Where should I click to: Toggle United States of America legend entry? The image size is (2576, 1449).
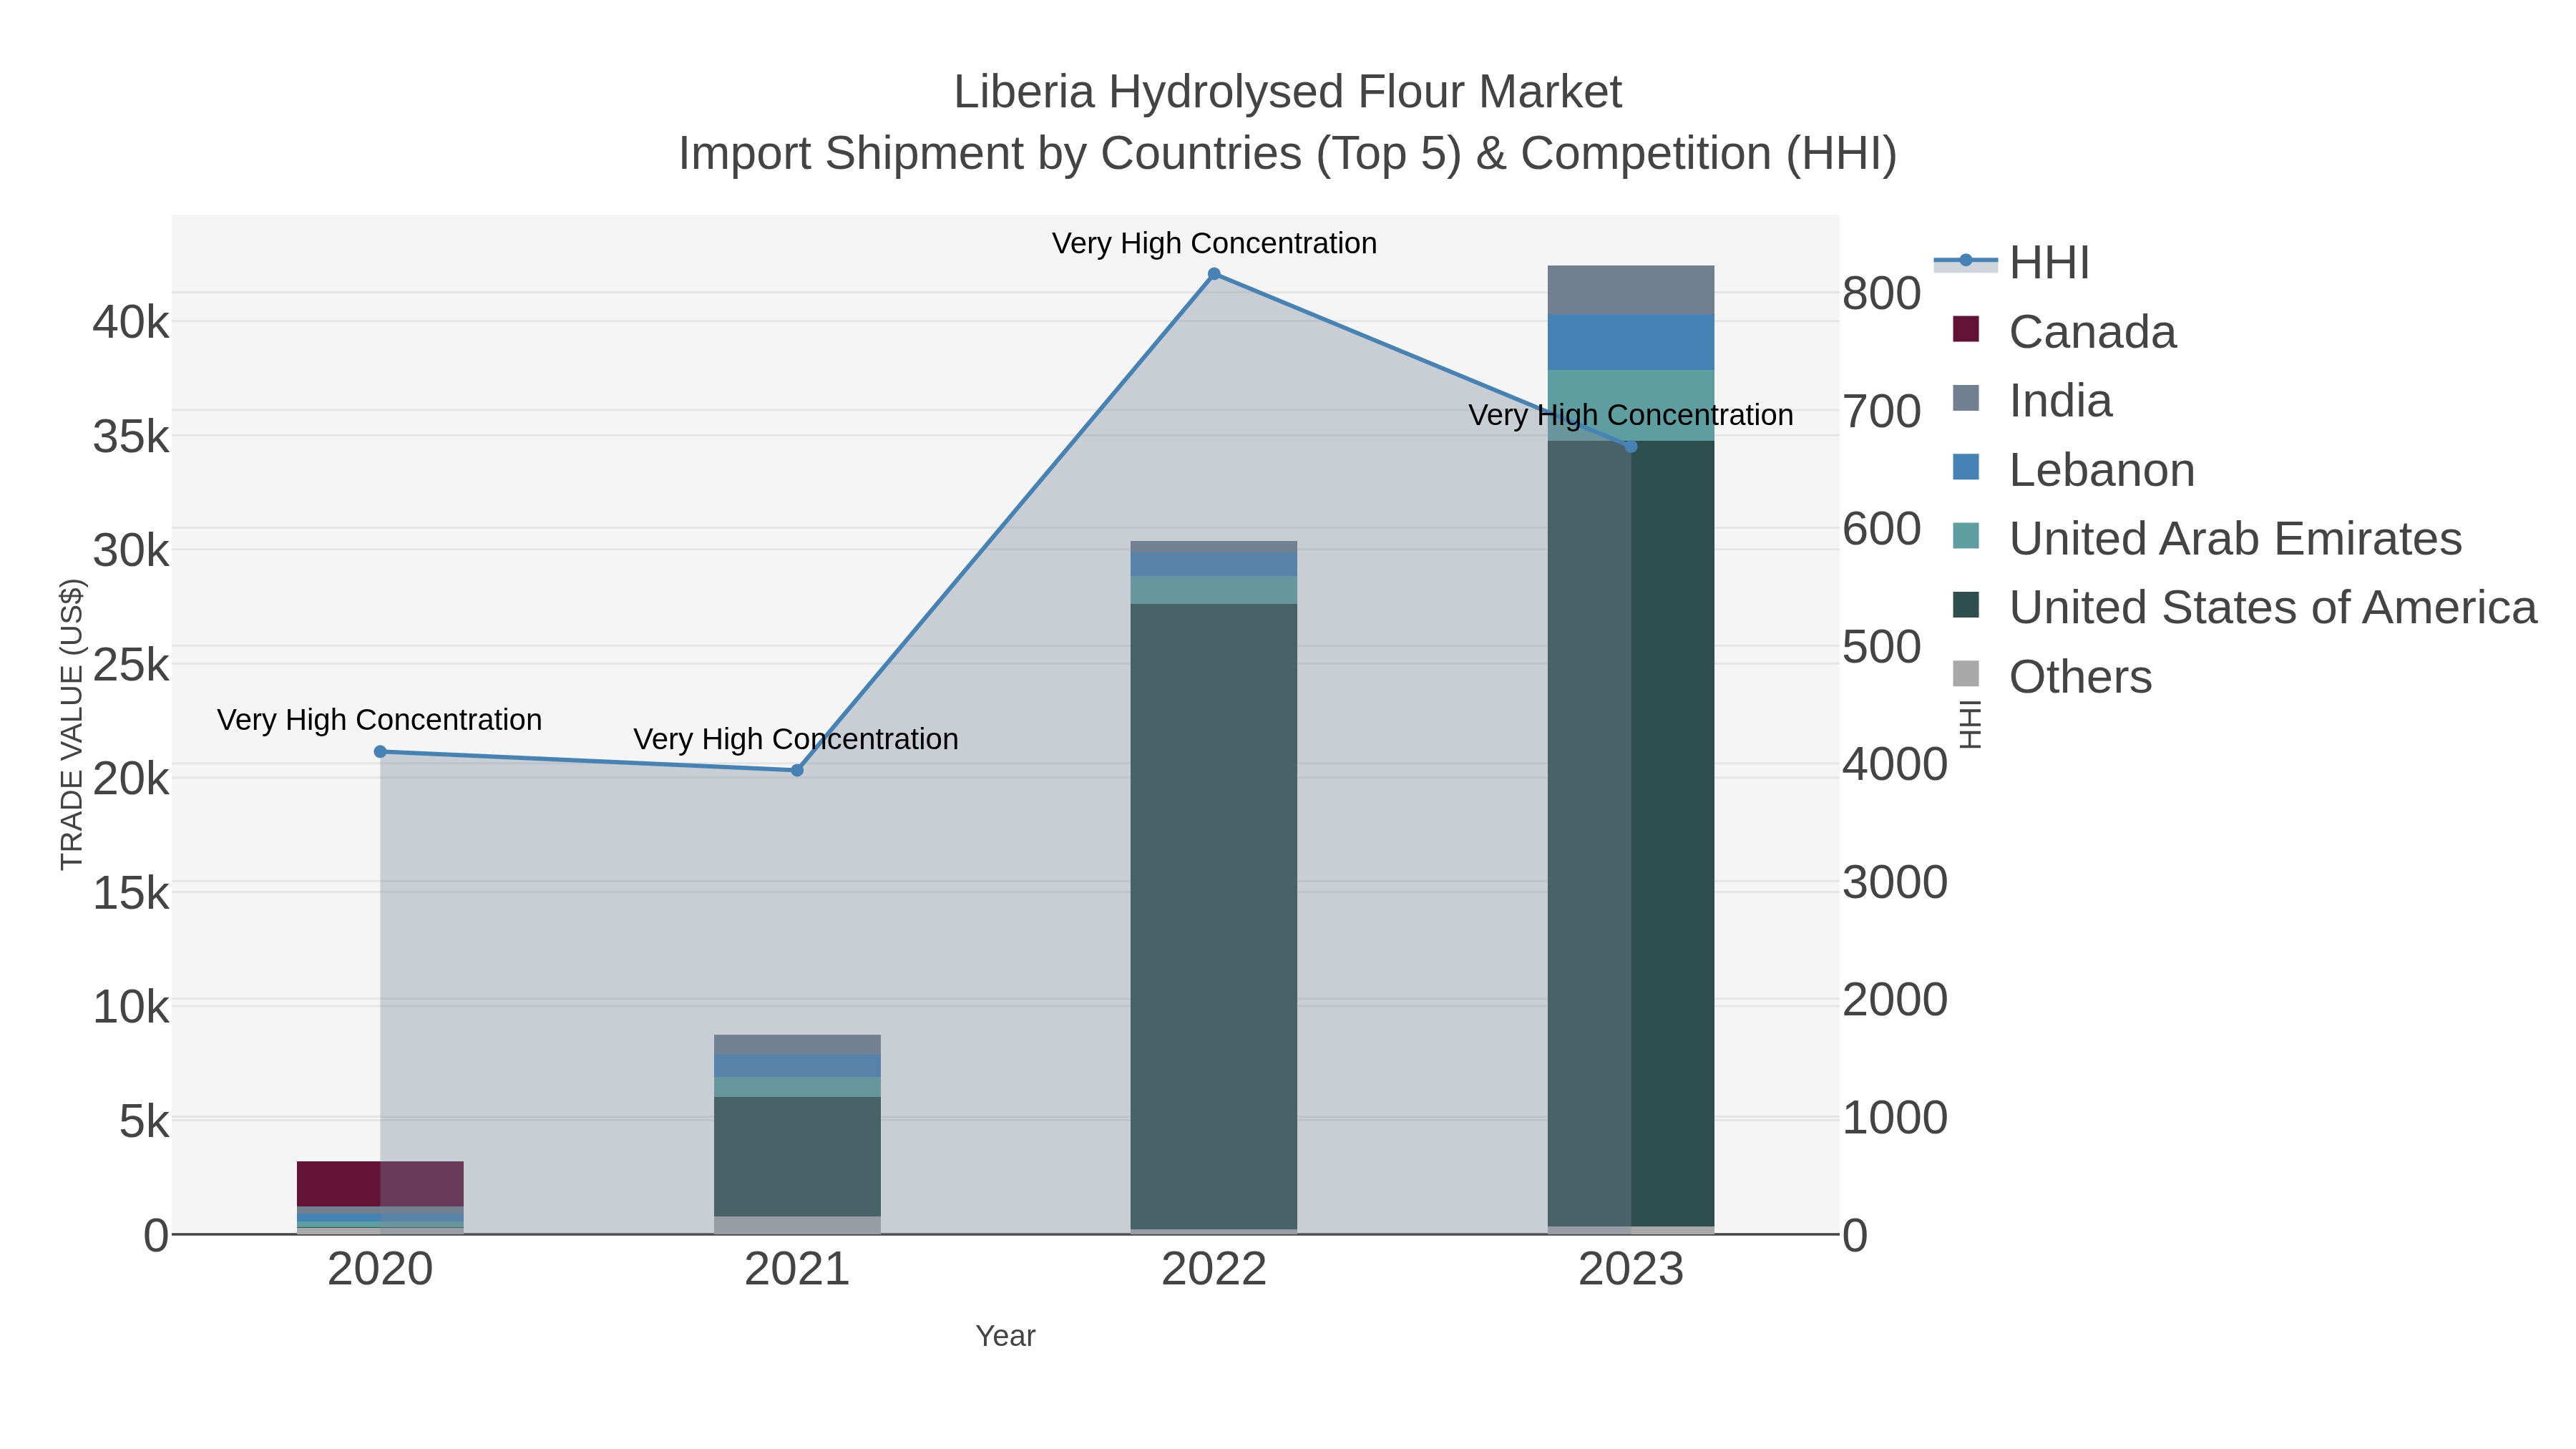pos(2244,608)
